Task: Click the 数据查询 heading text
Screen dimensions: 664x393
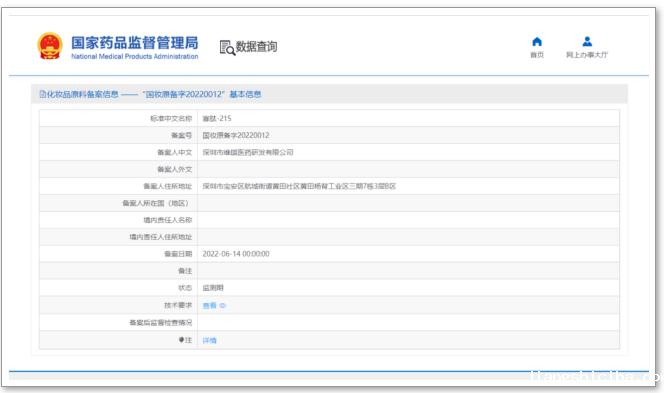Action: (x=256, y=47)
